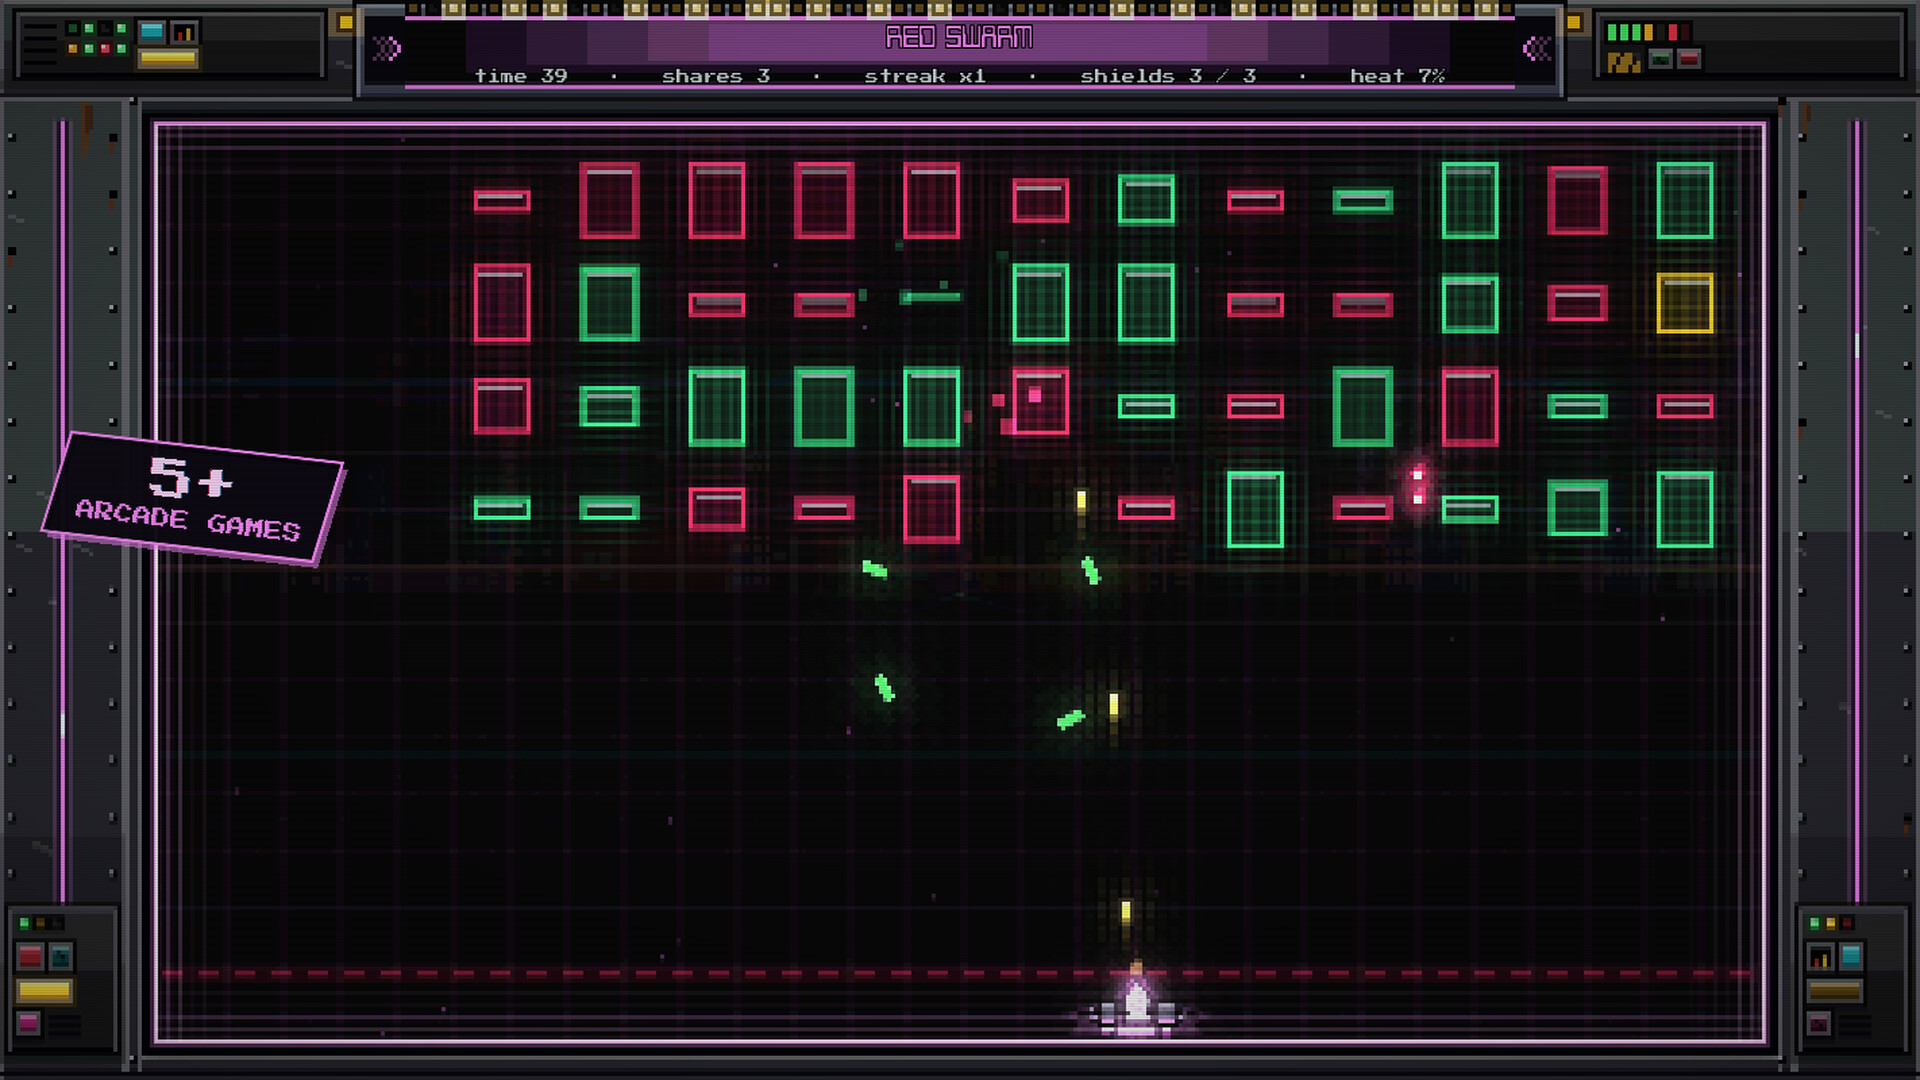Click the yellow bar button in top-left panel

tap(168, 58)
